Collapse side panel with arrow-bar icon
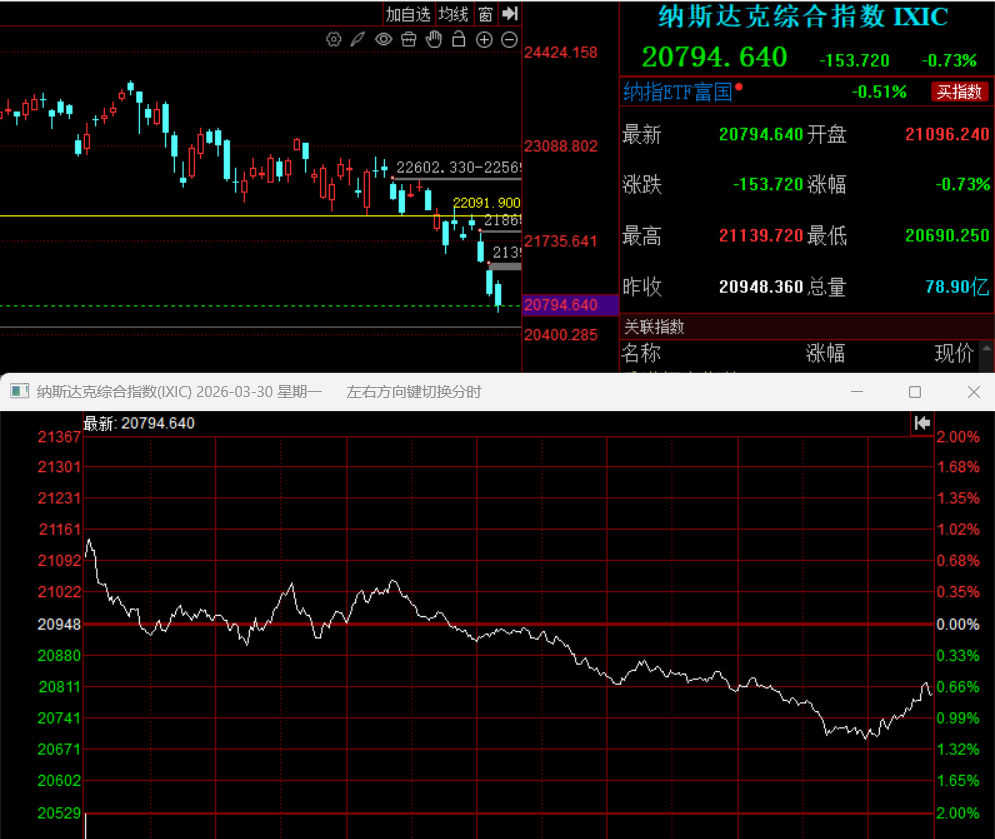Image resolution: width=995 pixels, height=839 pixels. 510,13
